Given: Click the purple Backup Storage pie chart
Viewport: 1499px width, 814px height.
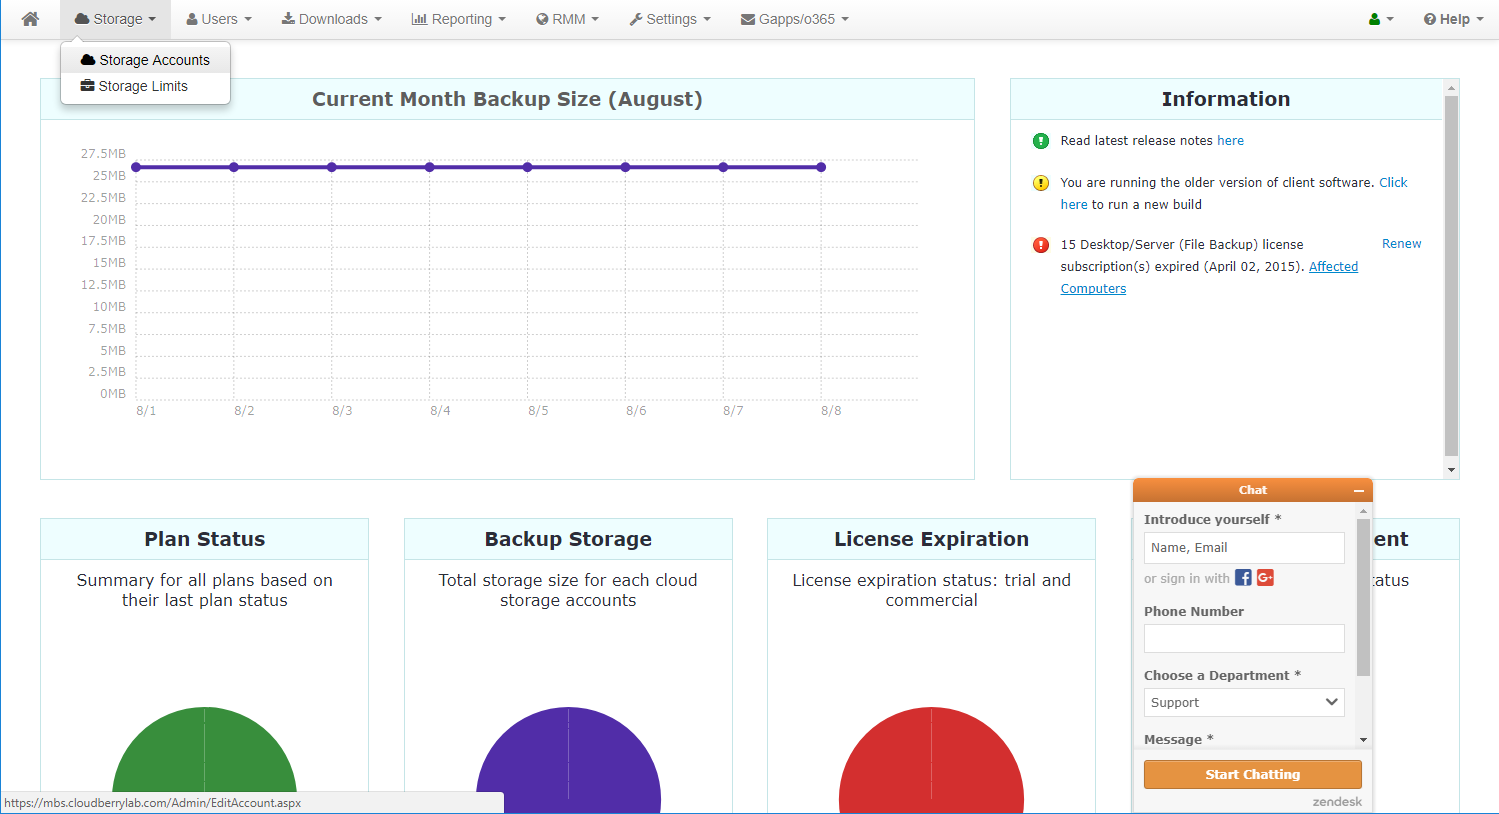Looking at the screenshot, I should point(568,760).
